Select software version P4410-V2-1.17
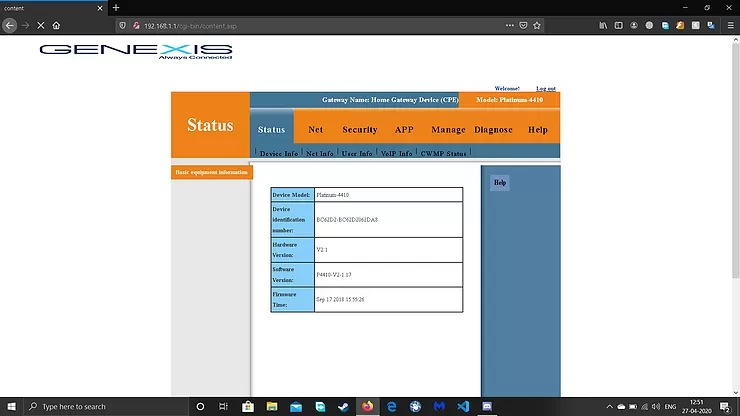This screenshot has height=416, width=740. click(334, 274)
